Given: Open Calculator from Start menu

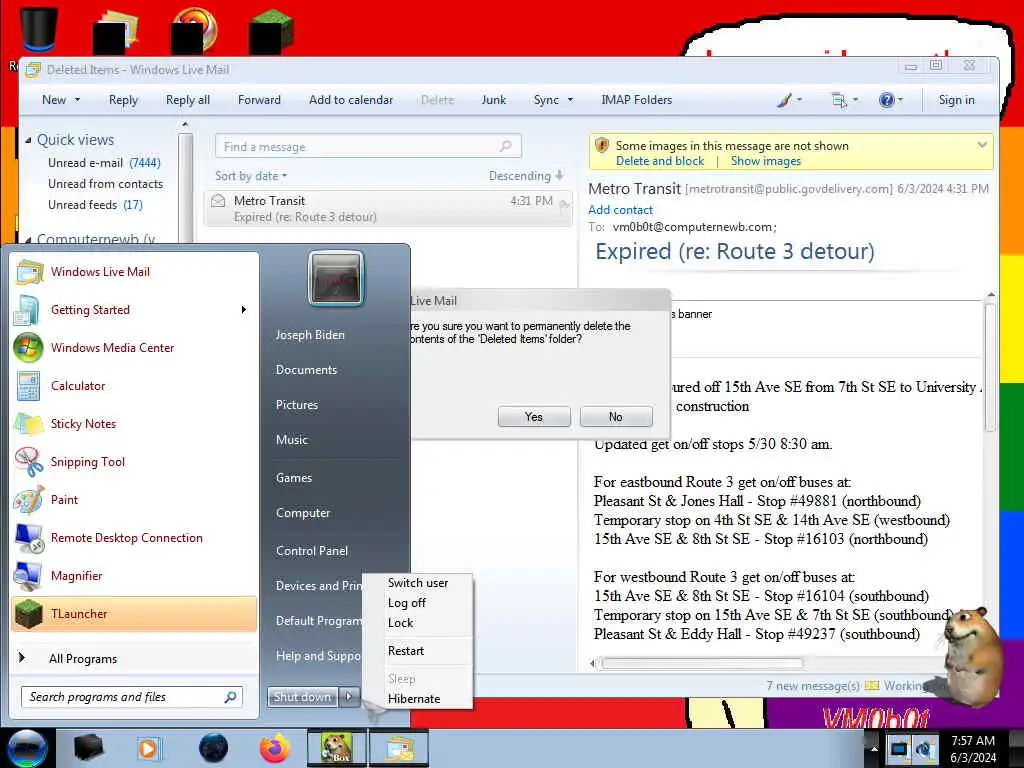Looking at the screenshot, I should (134, 386).
